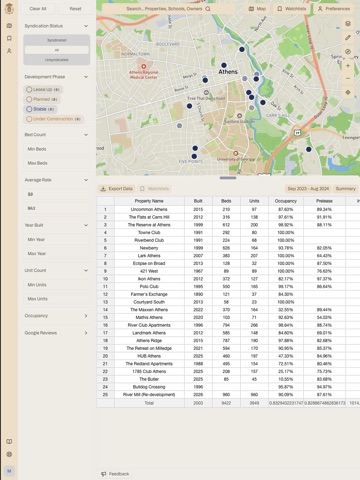Choose Syndicated in syndication status
This screenshot has height=480, width=360.
(57, 40)
